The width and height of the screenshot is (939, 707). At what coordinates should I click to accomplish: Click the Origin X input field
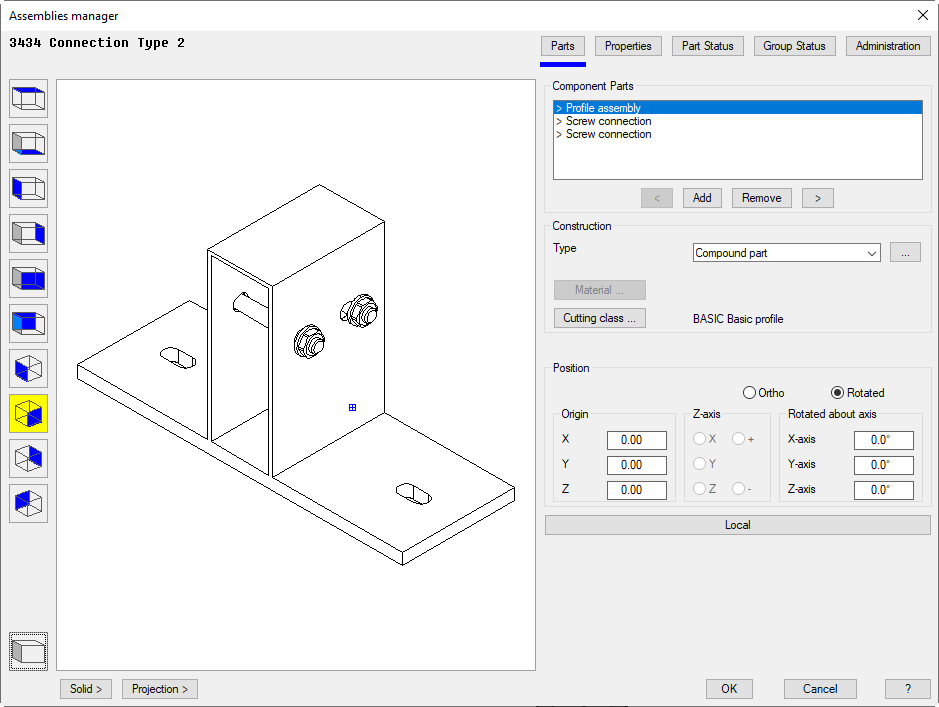click(x=636, y=440)
